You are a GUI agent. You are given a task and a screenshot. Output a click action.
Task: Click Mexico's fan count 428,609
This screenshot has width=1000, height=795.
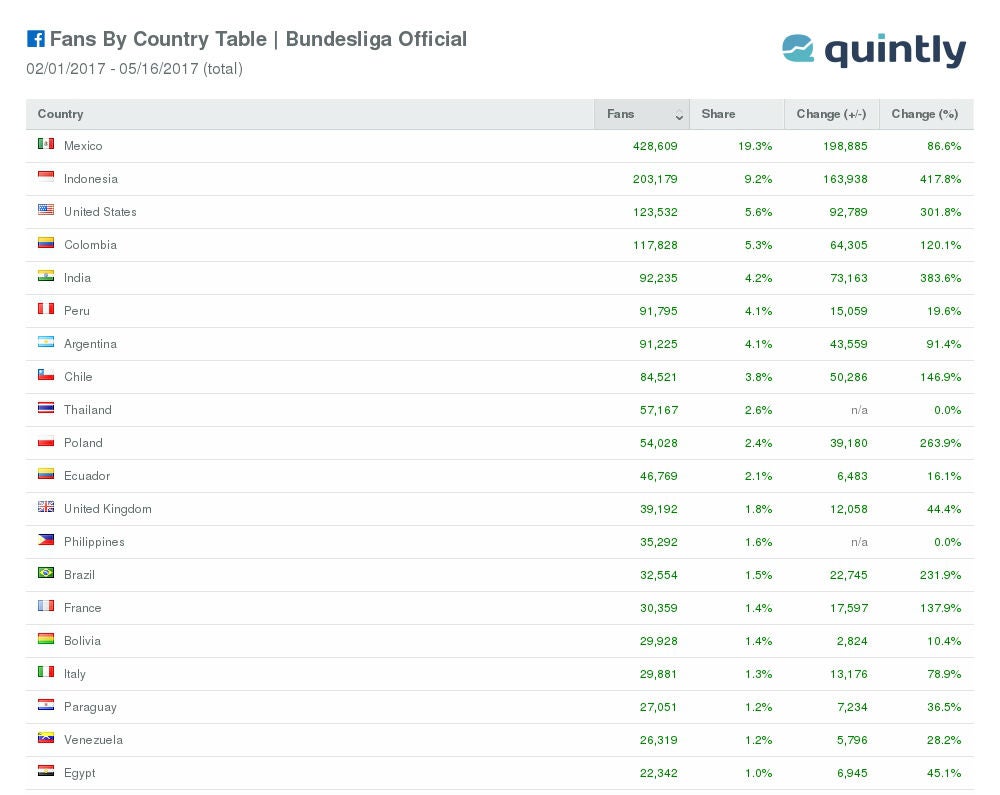tap(655, 146)
